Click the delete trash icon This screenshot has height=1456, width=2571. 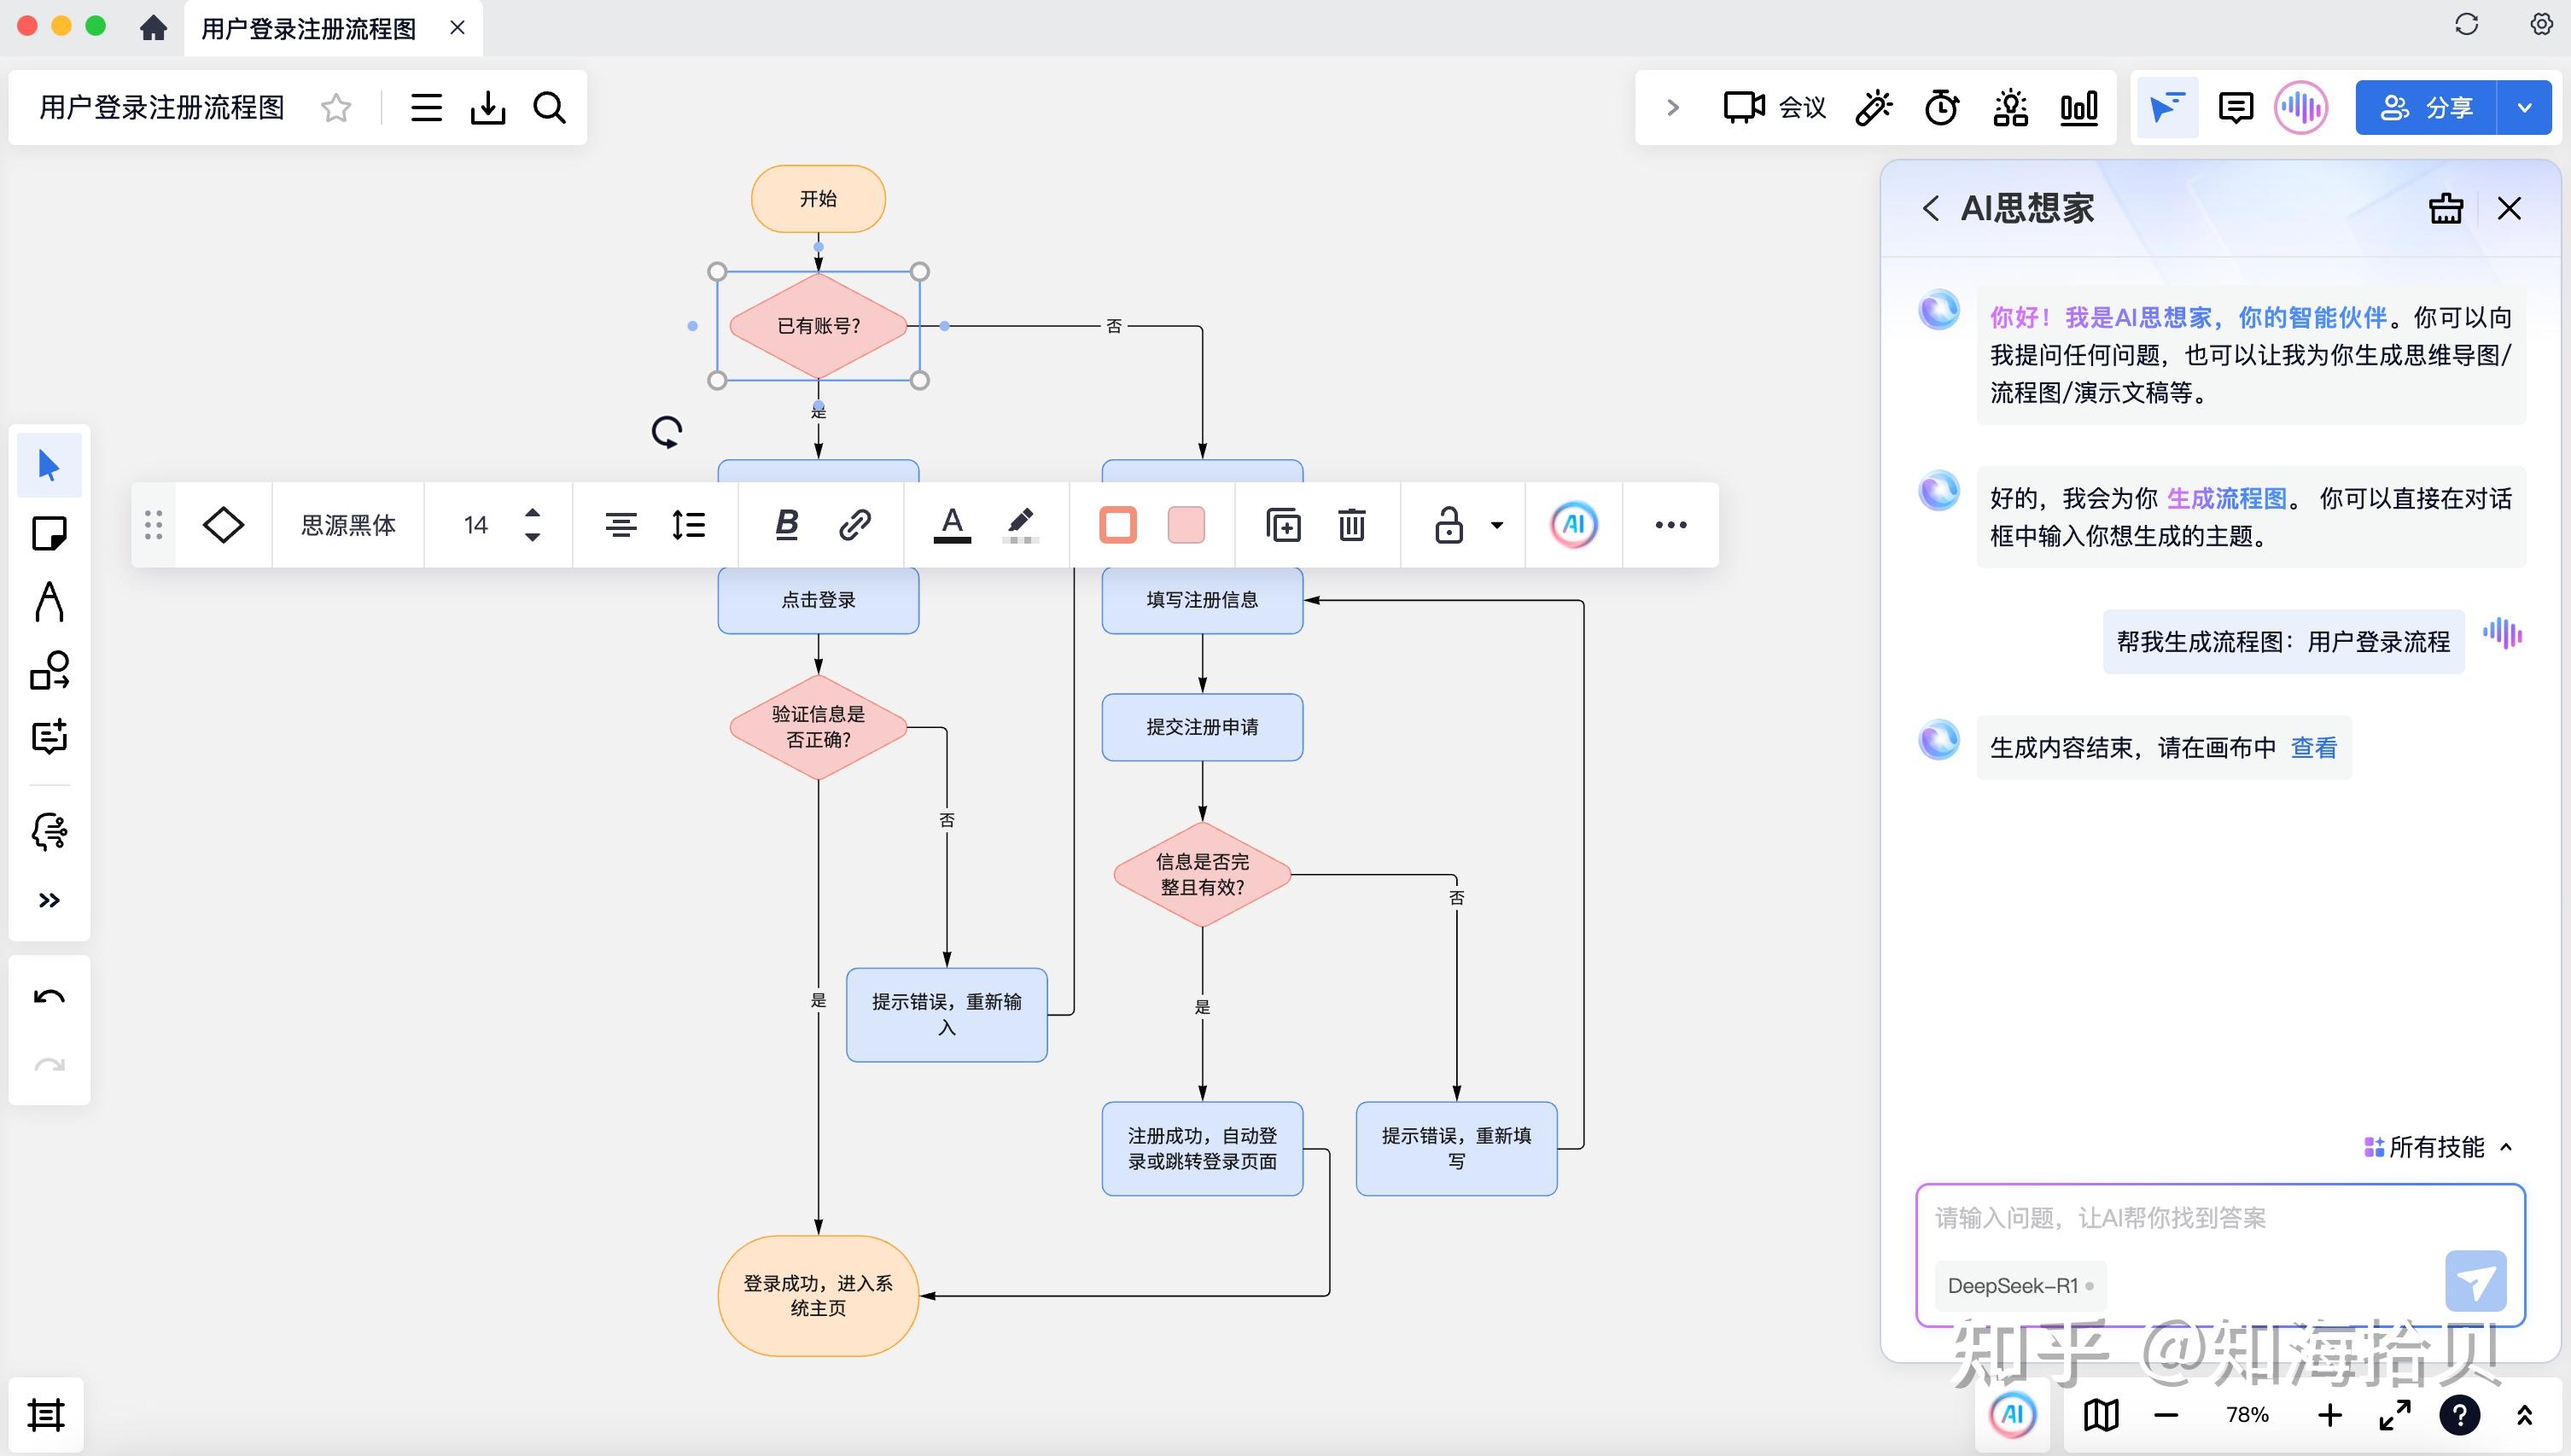click(1351, 525)
